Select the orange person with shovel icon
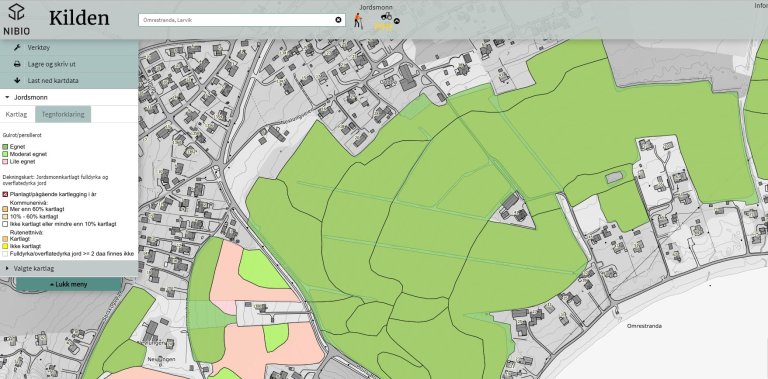Image resolution: width=768 pixels, height=379 pixels. pos(358,21)
